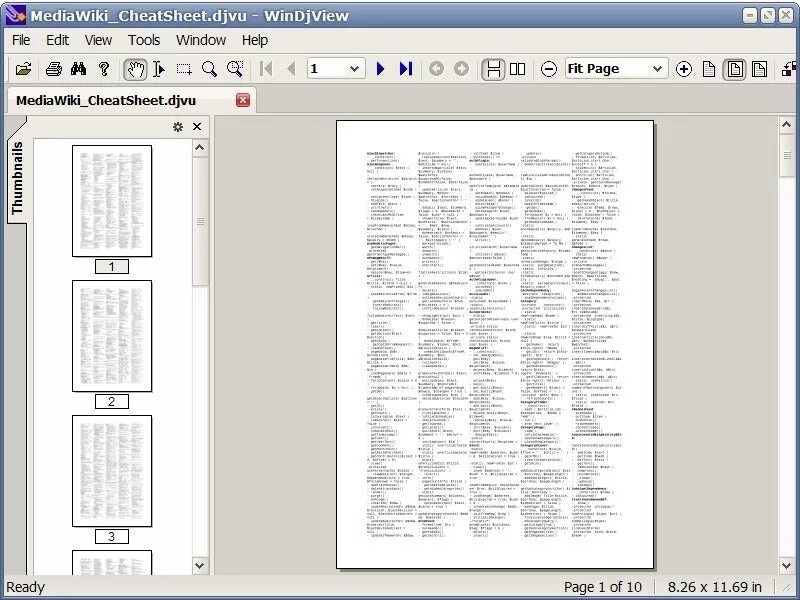Viewport: 800px width, 600px height.
Task: Toggle continuous layout mode
Action: [493, 69]
